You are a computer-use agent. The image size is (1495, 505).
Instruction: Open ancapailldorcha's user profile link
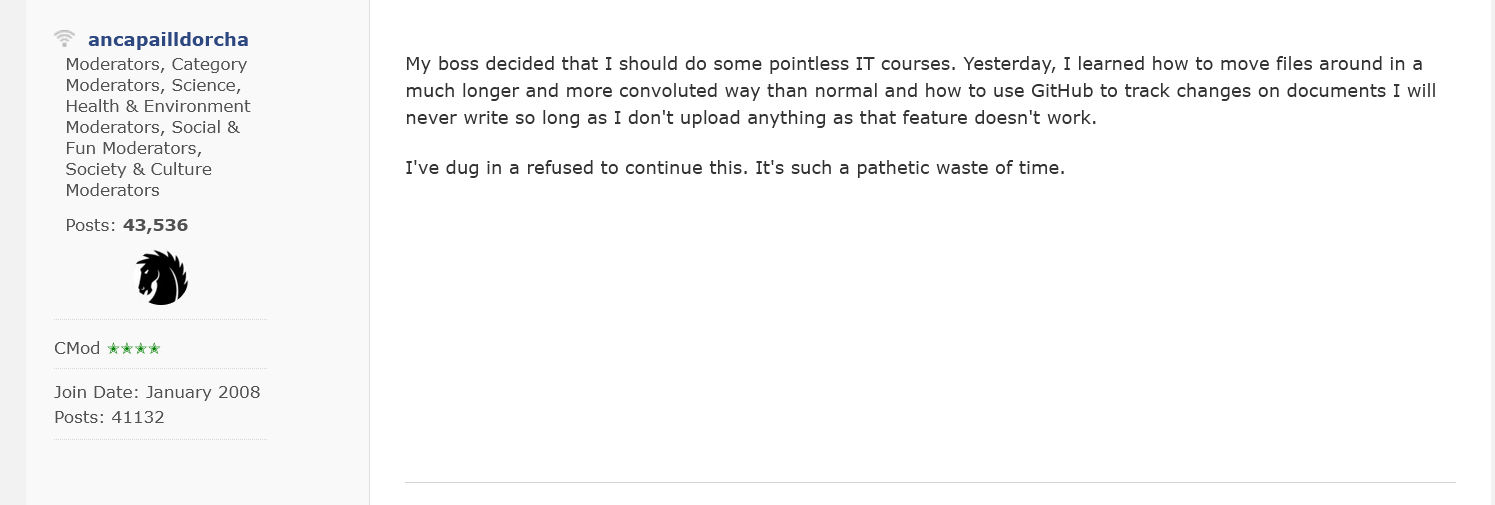pos(168,40)
